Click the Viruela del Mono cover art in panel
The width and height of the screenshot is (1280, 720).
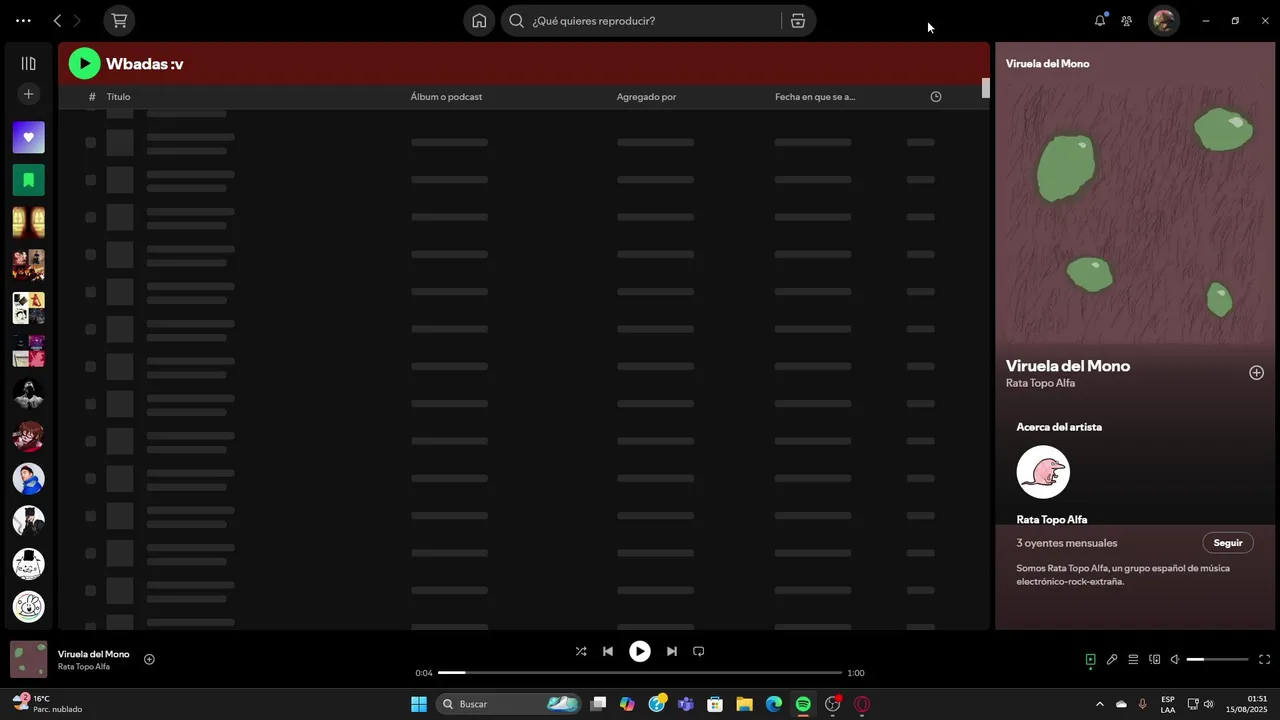pos(1135,212)
